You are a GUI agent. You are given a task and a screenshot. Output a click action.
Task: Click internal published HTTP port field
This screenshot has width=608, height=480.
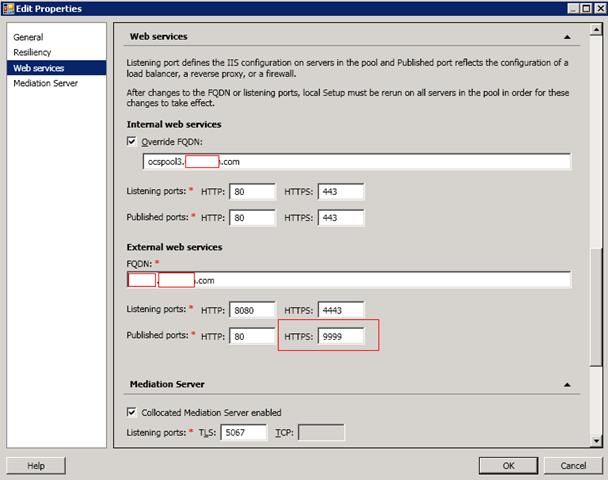pos(252,218)
